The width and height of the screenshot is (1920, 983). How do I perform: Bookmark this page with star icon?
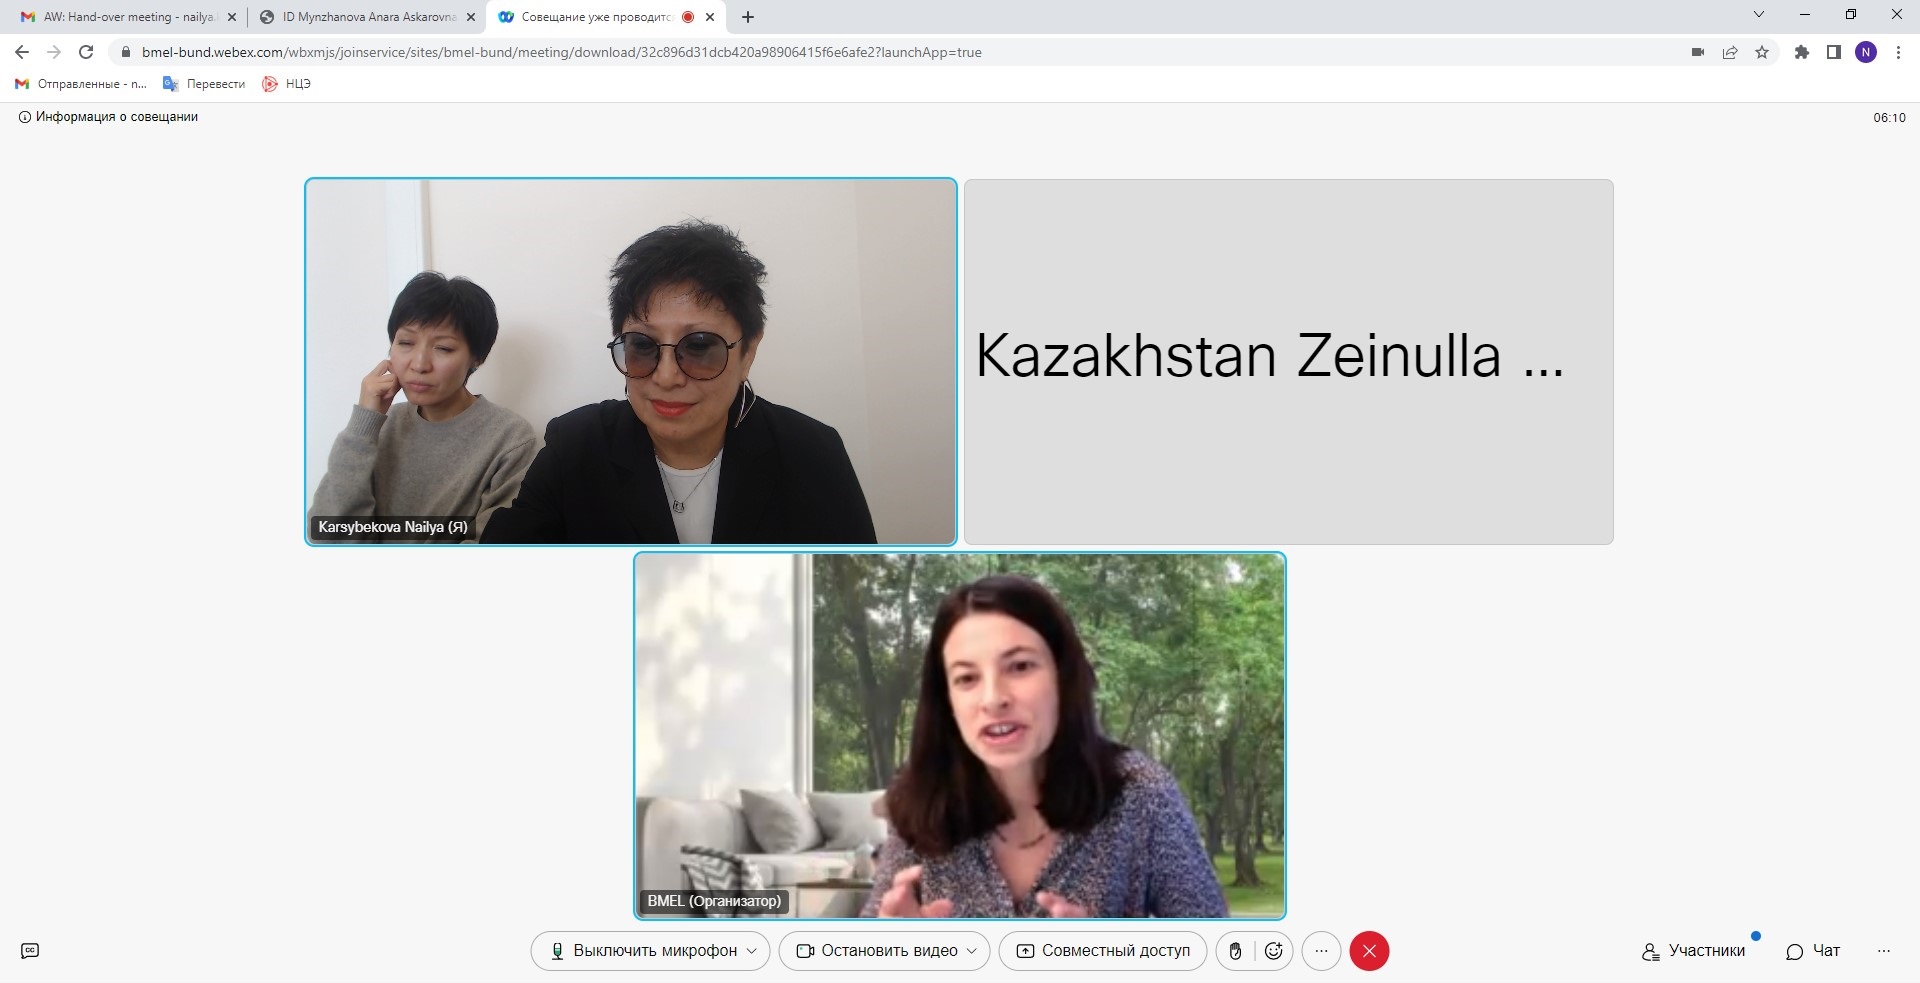click(1762, 52)
